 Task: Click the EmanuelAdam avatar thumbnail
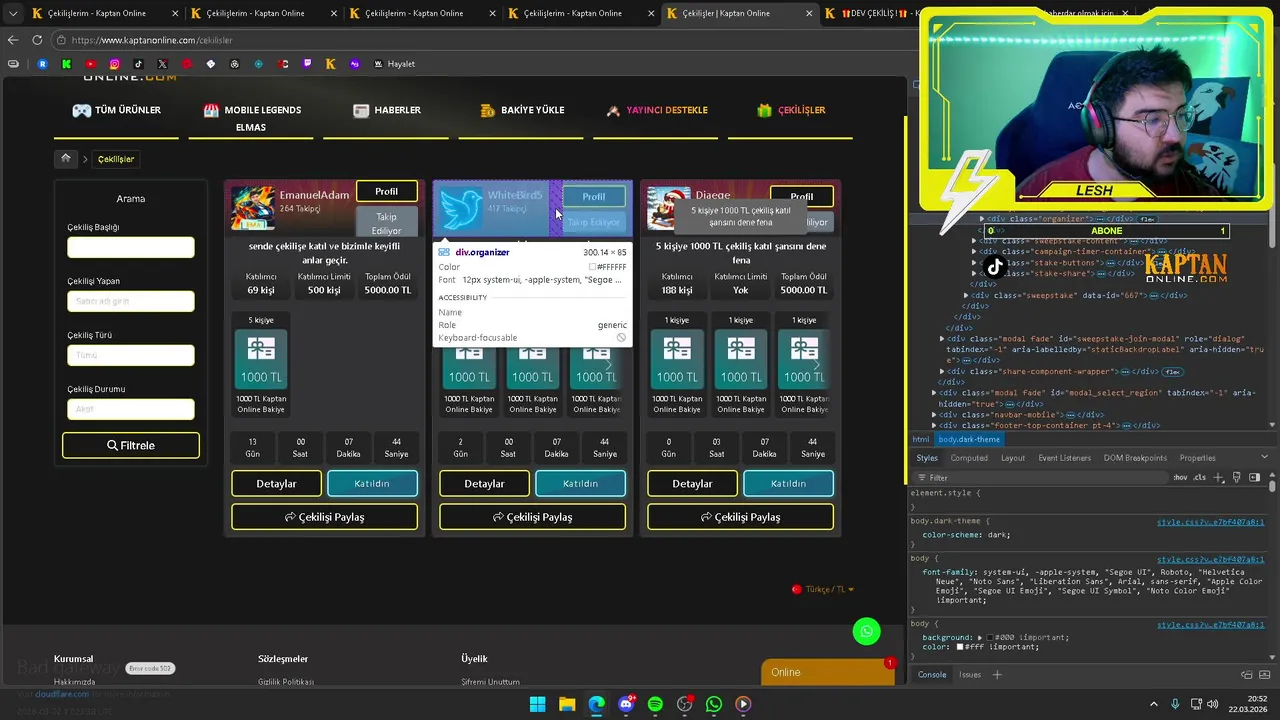(x=253, y=208)
